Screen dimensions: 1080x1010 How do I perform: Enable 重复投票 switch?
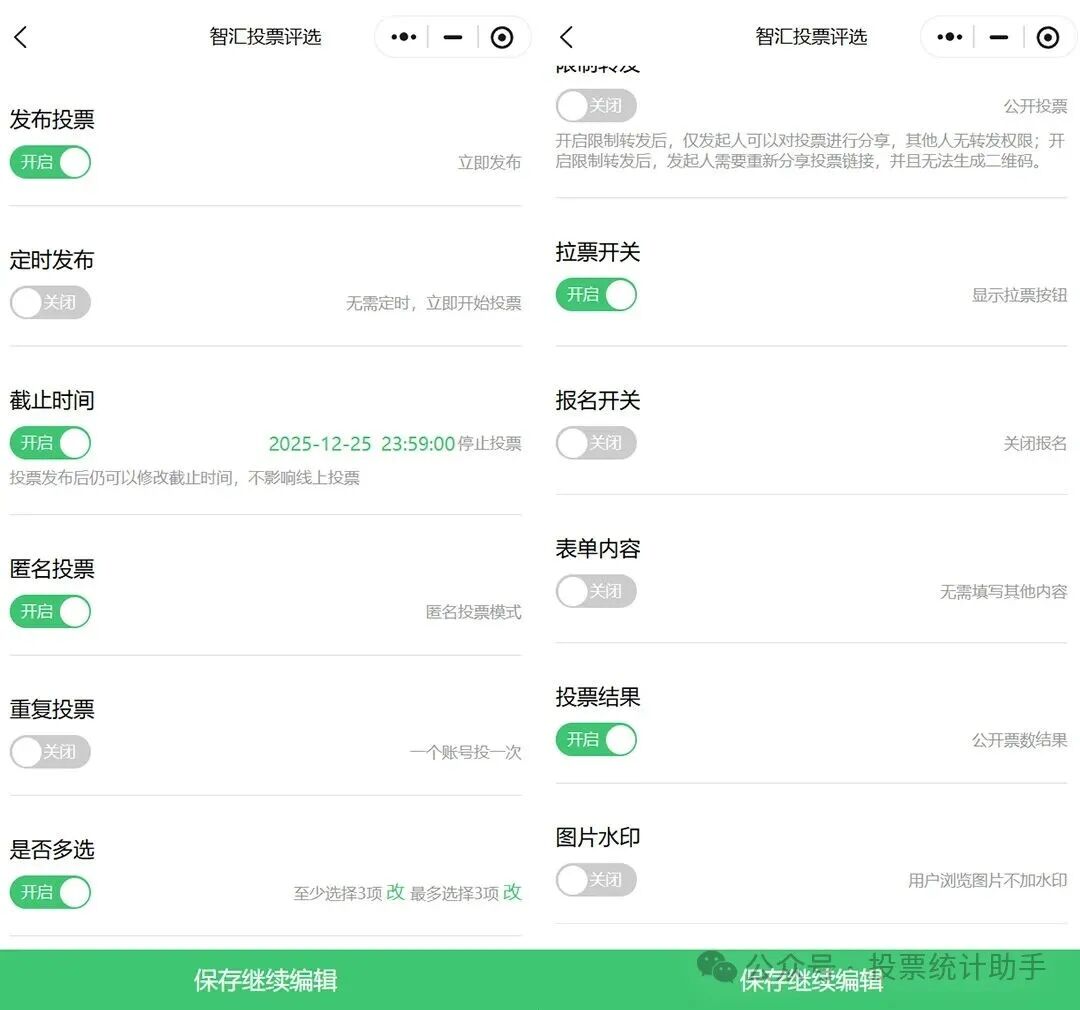(x=49, y=751)
